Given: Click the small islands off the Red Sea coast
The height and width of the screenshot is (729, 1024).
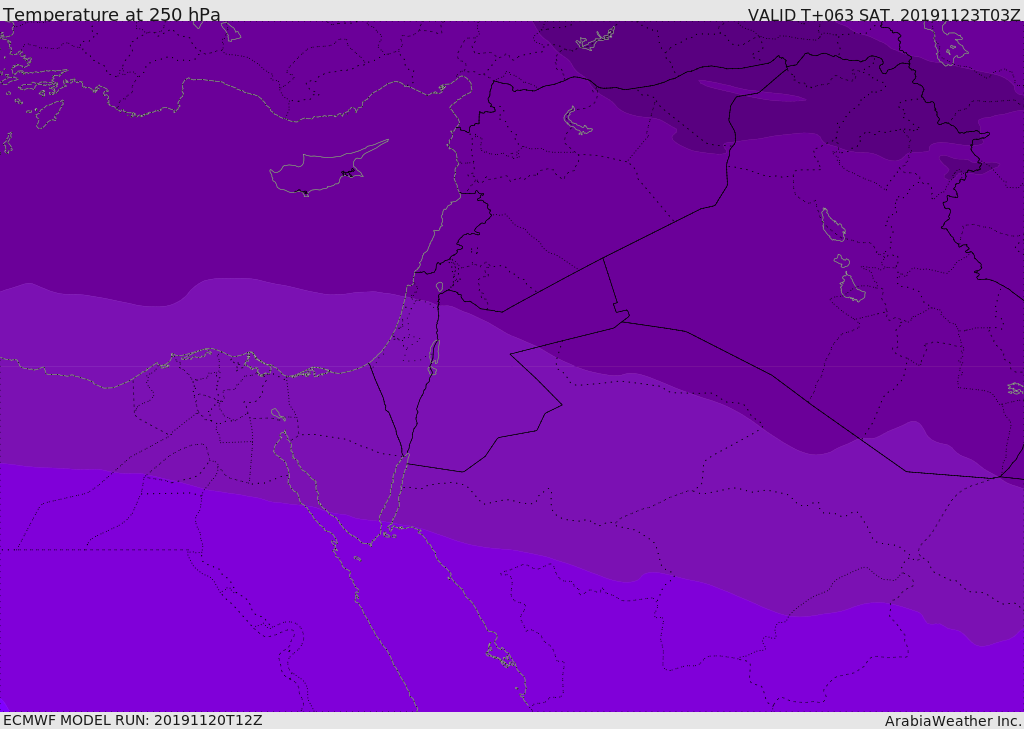Looking at the screenshot, I should (500, 655).
